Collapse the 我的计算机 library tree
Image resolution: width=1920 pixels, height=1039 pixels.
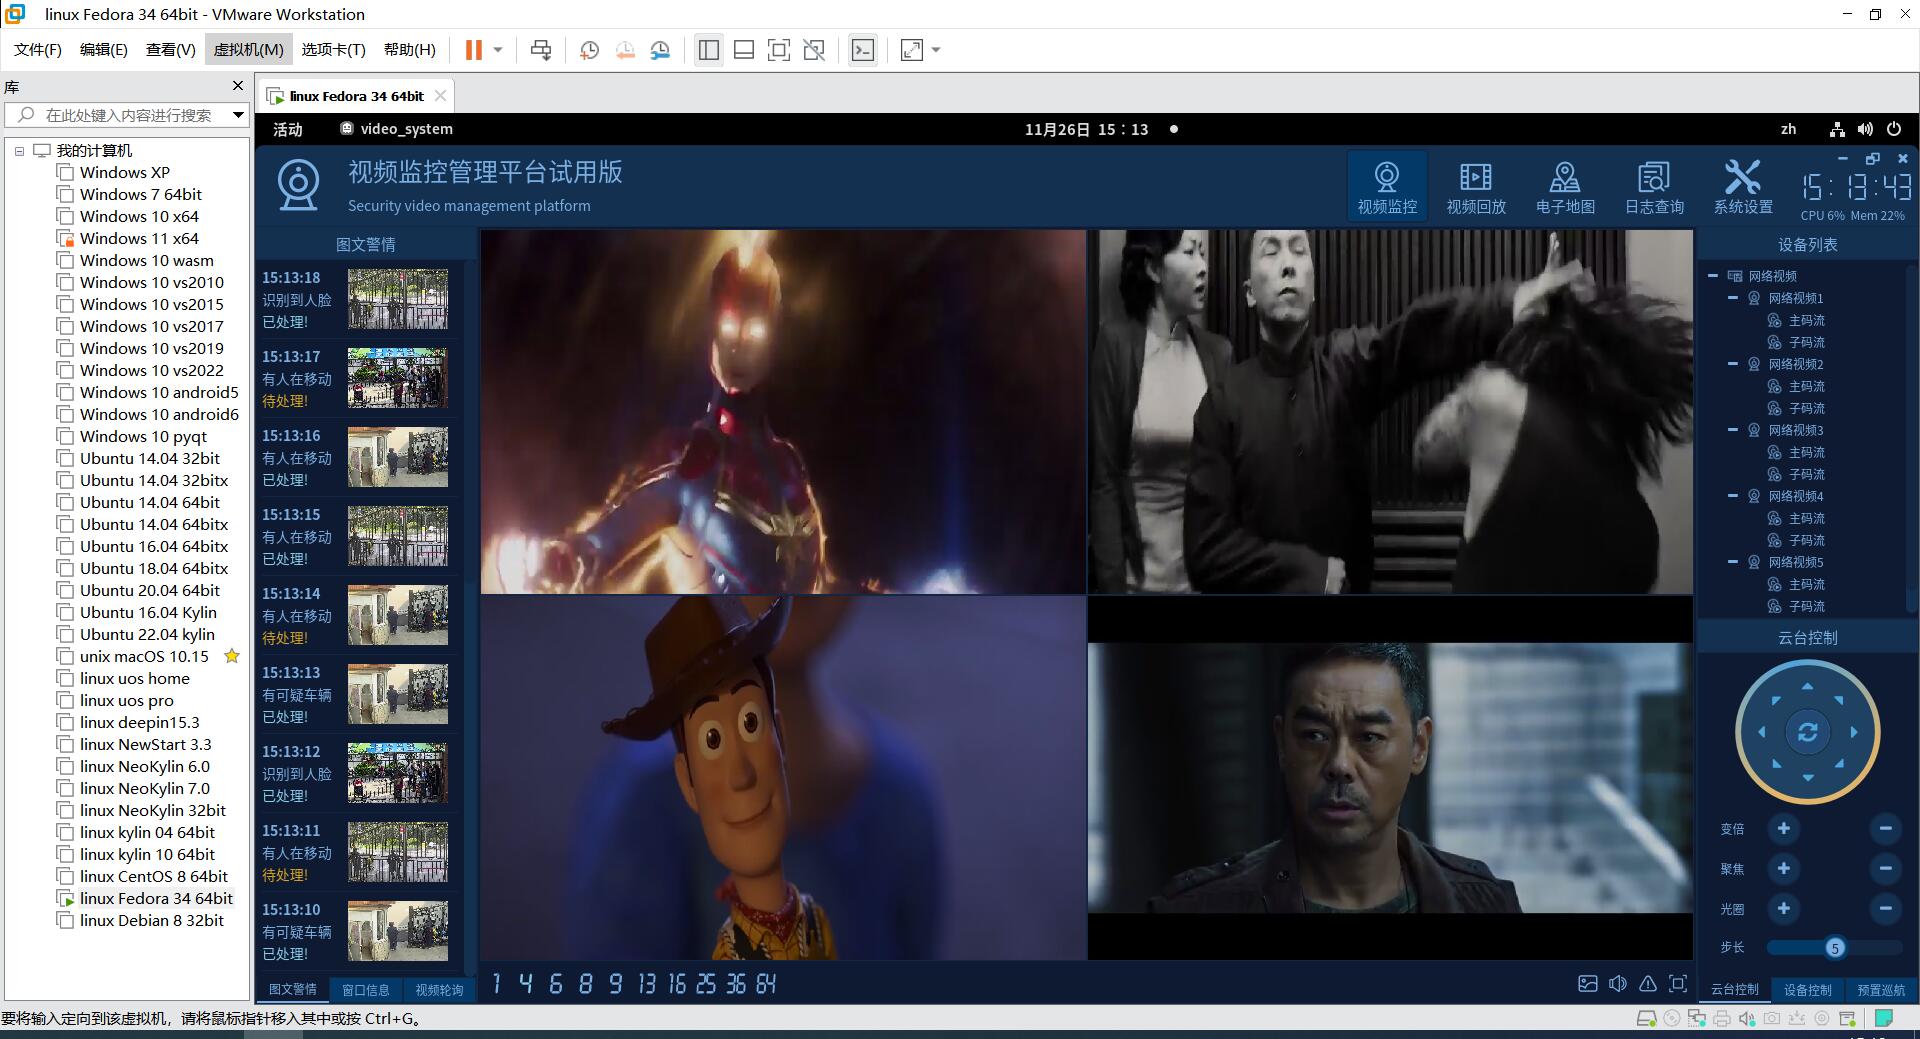(x=19, y=151)
